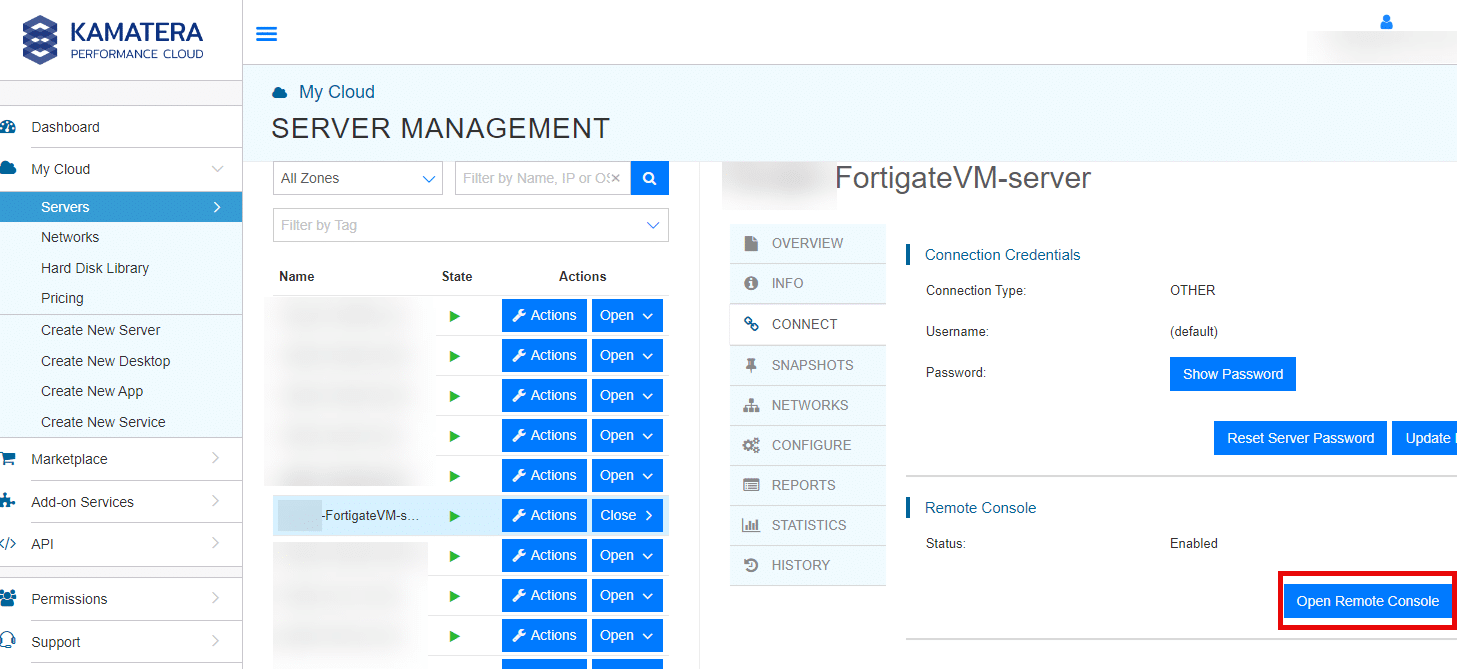Open the All Zones dropdown
This screenshot has height=669, width=1457.
pos(357,177)
